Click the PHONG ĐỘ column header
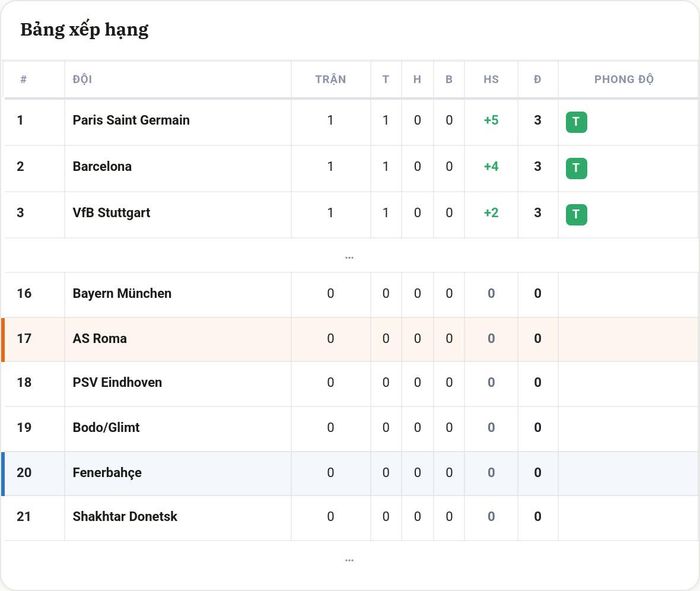 tap(624, 79)
